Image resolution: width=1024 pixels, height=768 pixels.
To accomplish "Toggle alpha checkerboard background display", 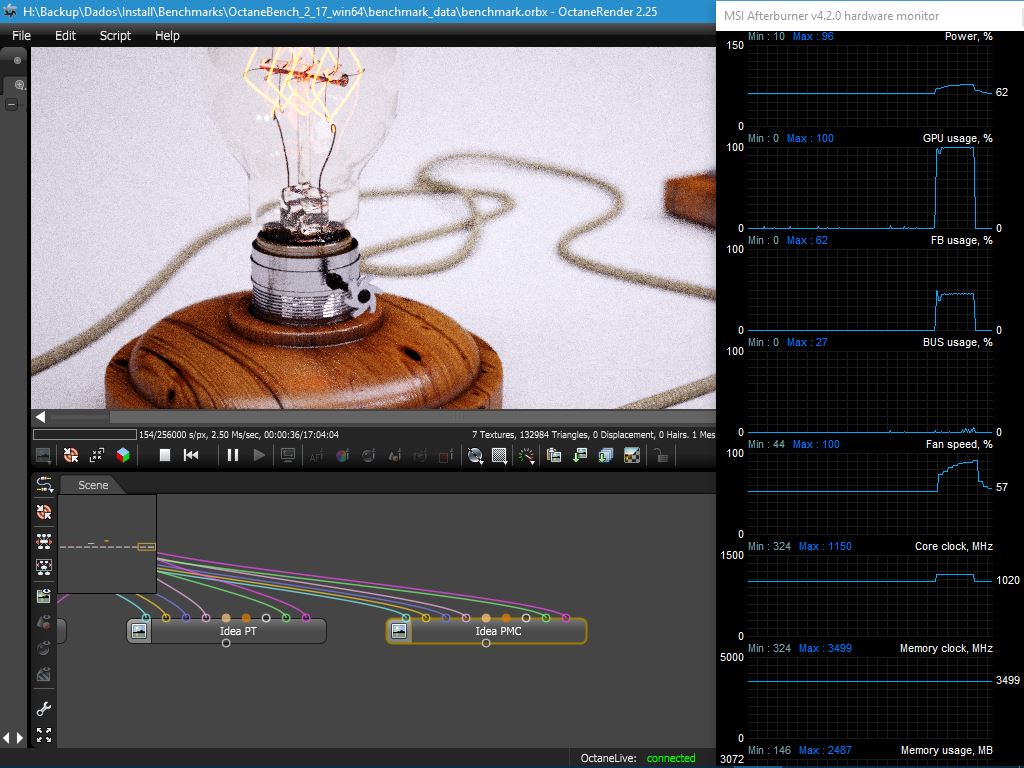I will point(632,455).
